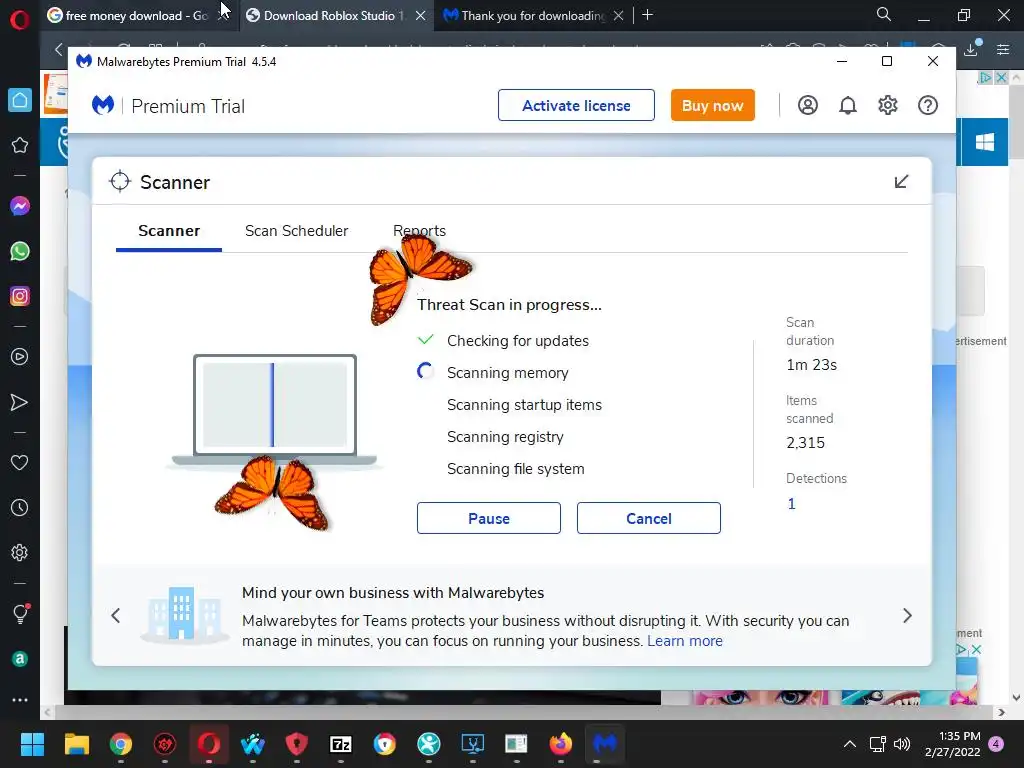Pause the threat scan

[x=488, y=518]
